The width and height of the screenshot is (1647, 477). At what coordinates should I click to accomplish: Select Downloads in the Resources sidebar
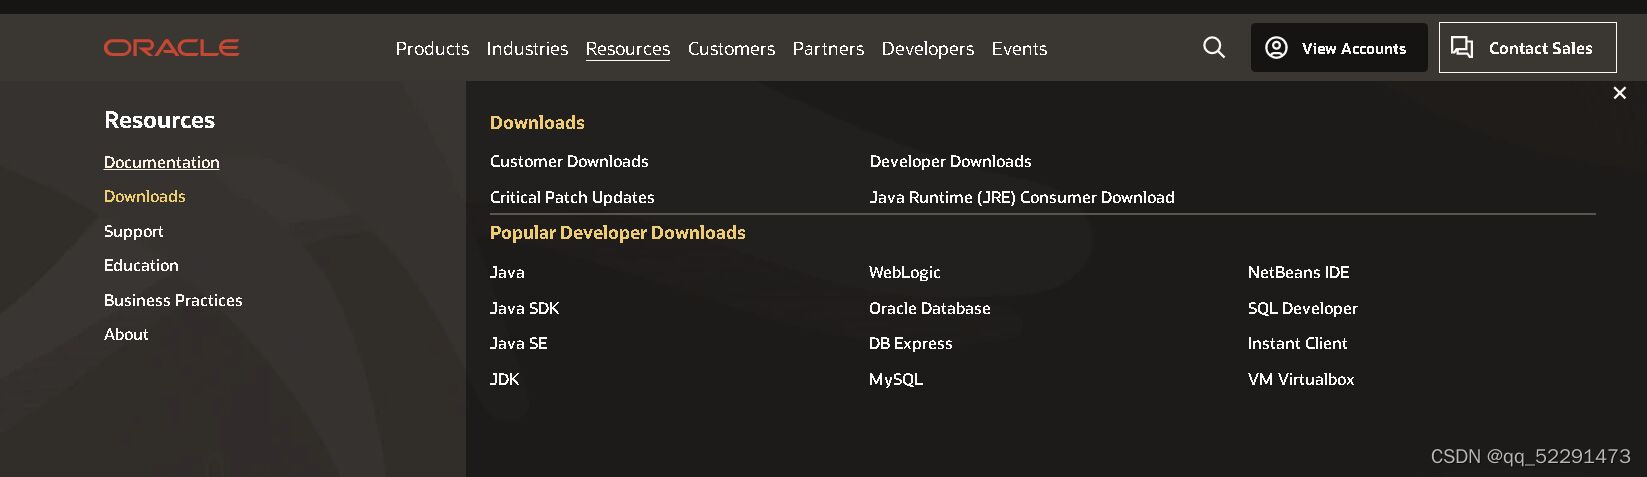[x=145, y=196]
